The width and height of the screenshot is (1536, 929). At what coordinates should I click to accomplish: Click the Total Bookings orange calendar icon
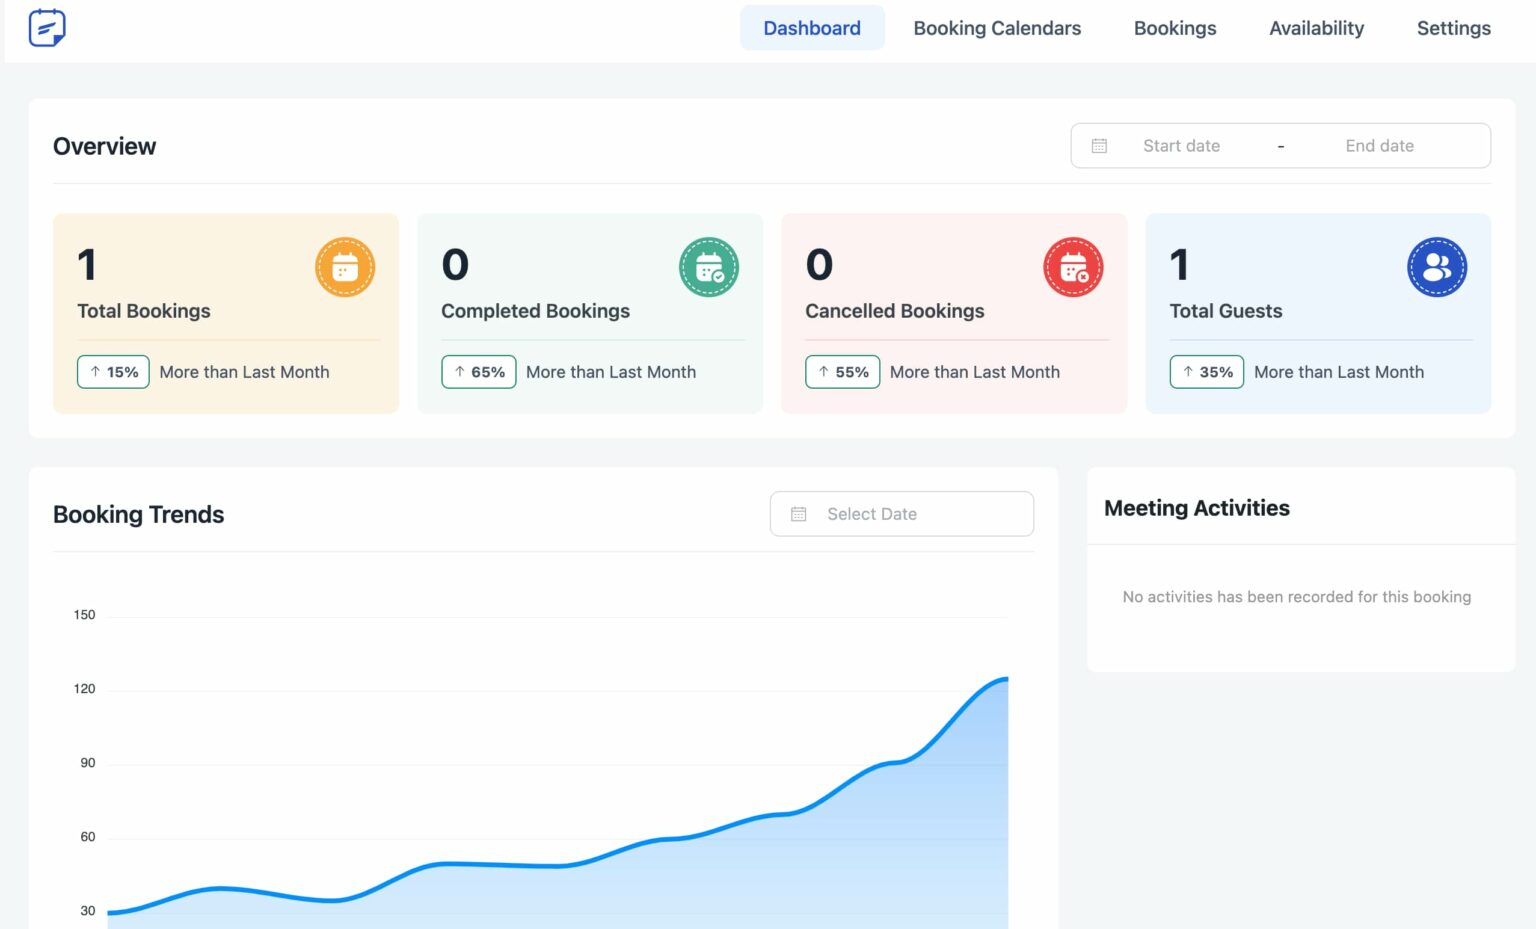point(345,267)
